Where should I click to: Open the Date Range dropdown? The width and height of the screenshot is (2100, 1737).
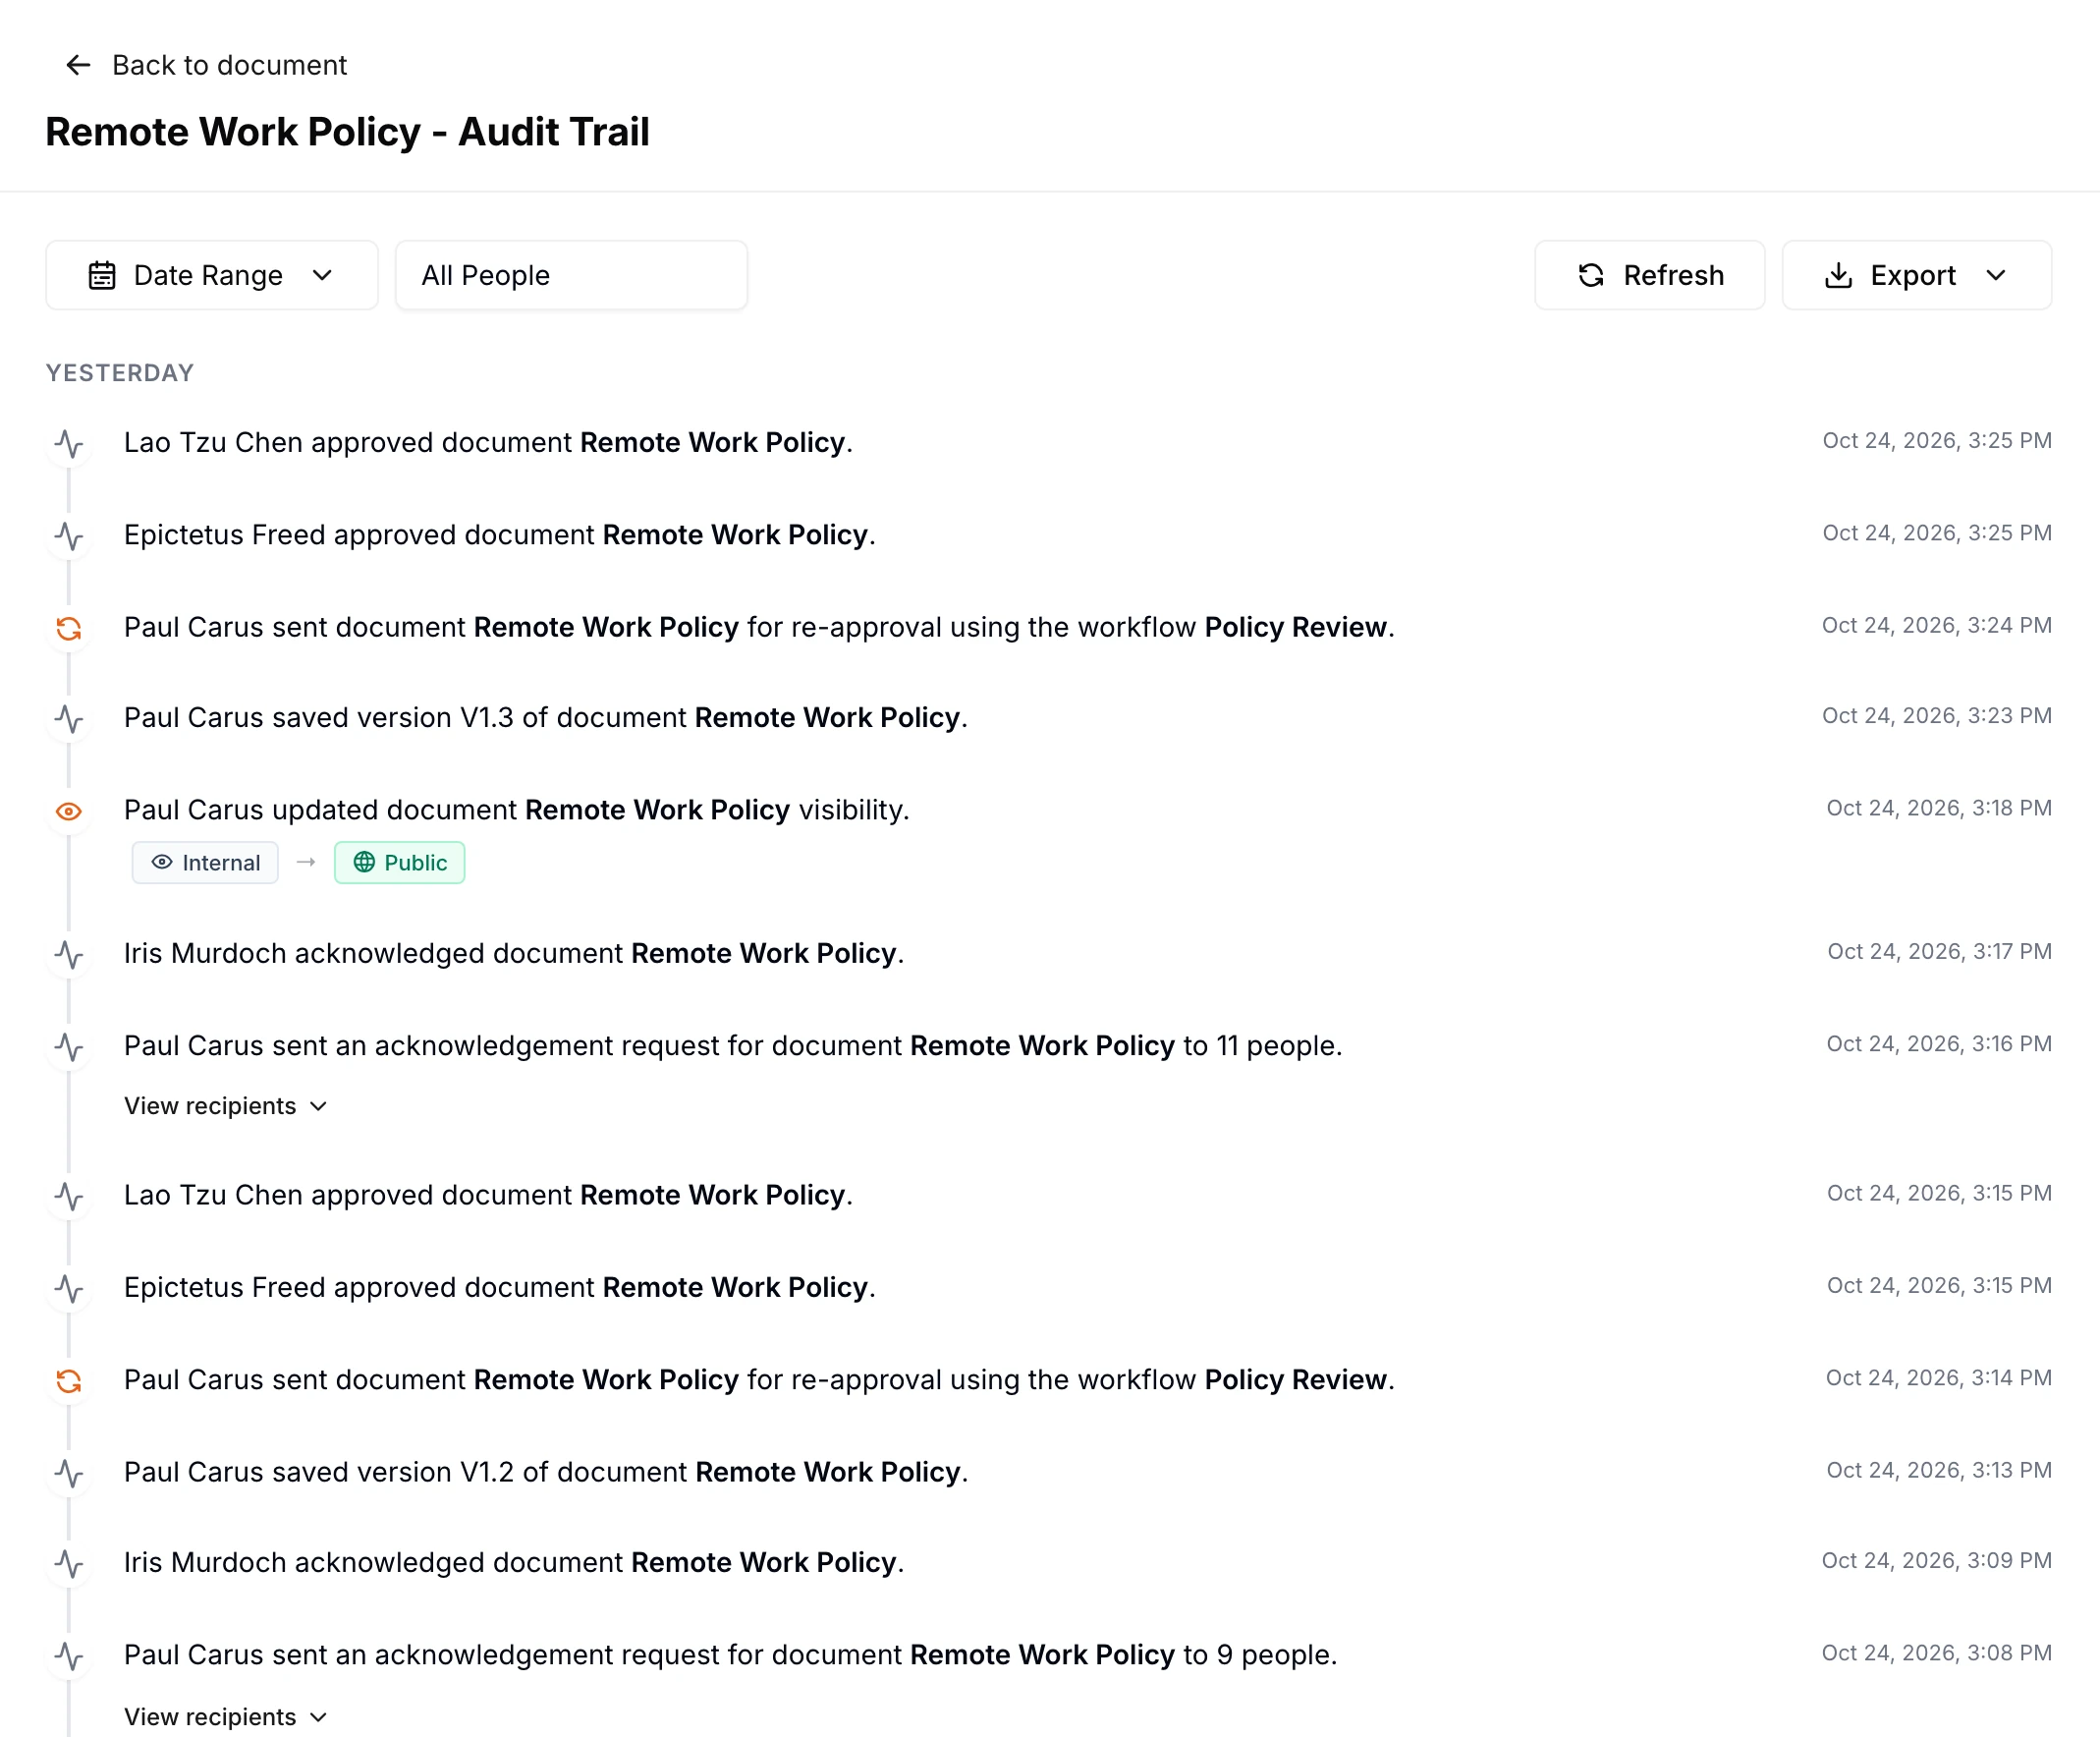212,275
